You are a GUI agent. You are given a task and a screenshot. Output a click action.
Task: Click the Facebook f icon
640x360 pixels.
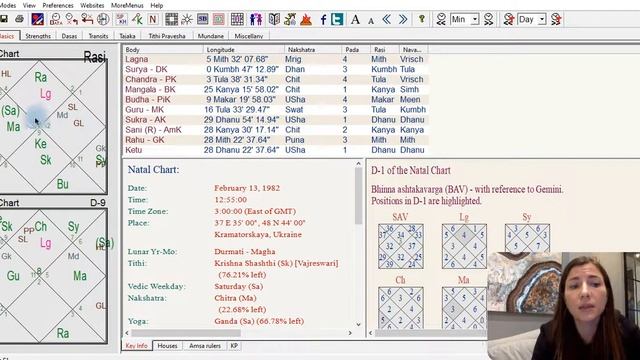pyautogui.click(x=323, y=19)
